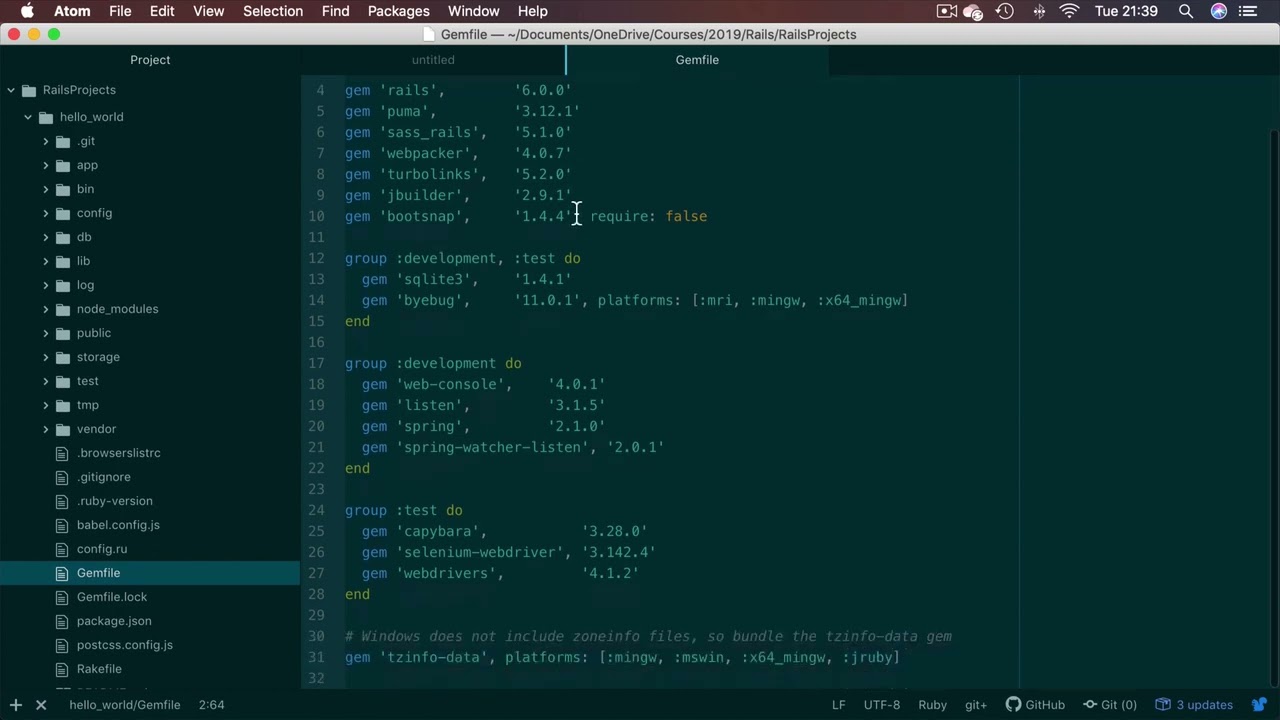Click the config.ru file icon
Screen dimensions: 1280x720
point(61,549)
